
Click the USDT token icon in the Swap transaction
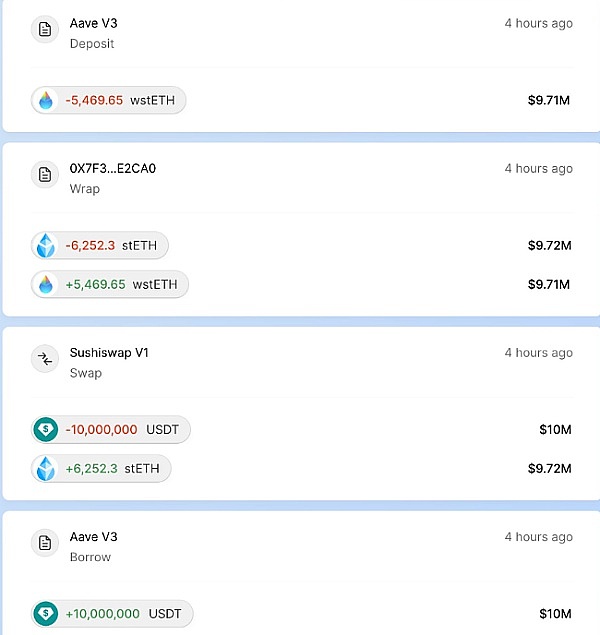point(46,430)
